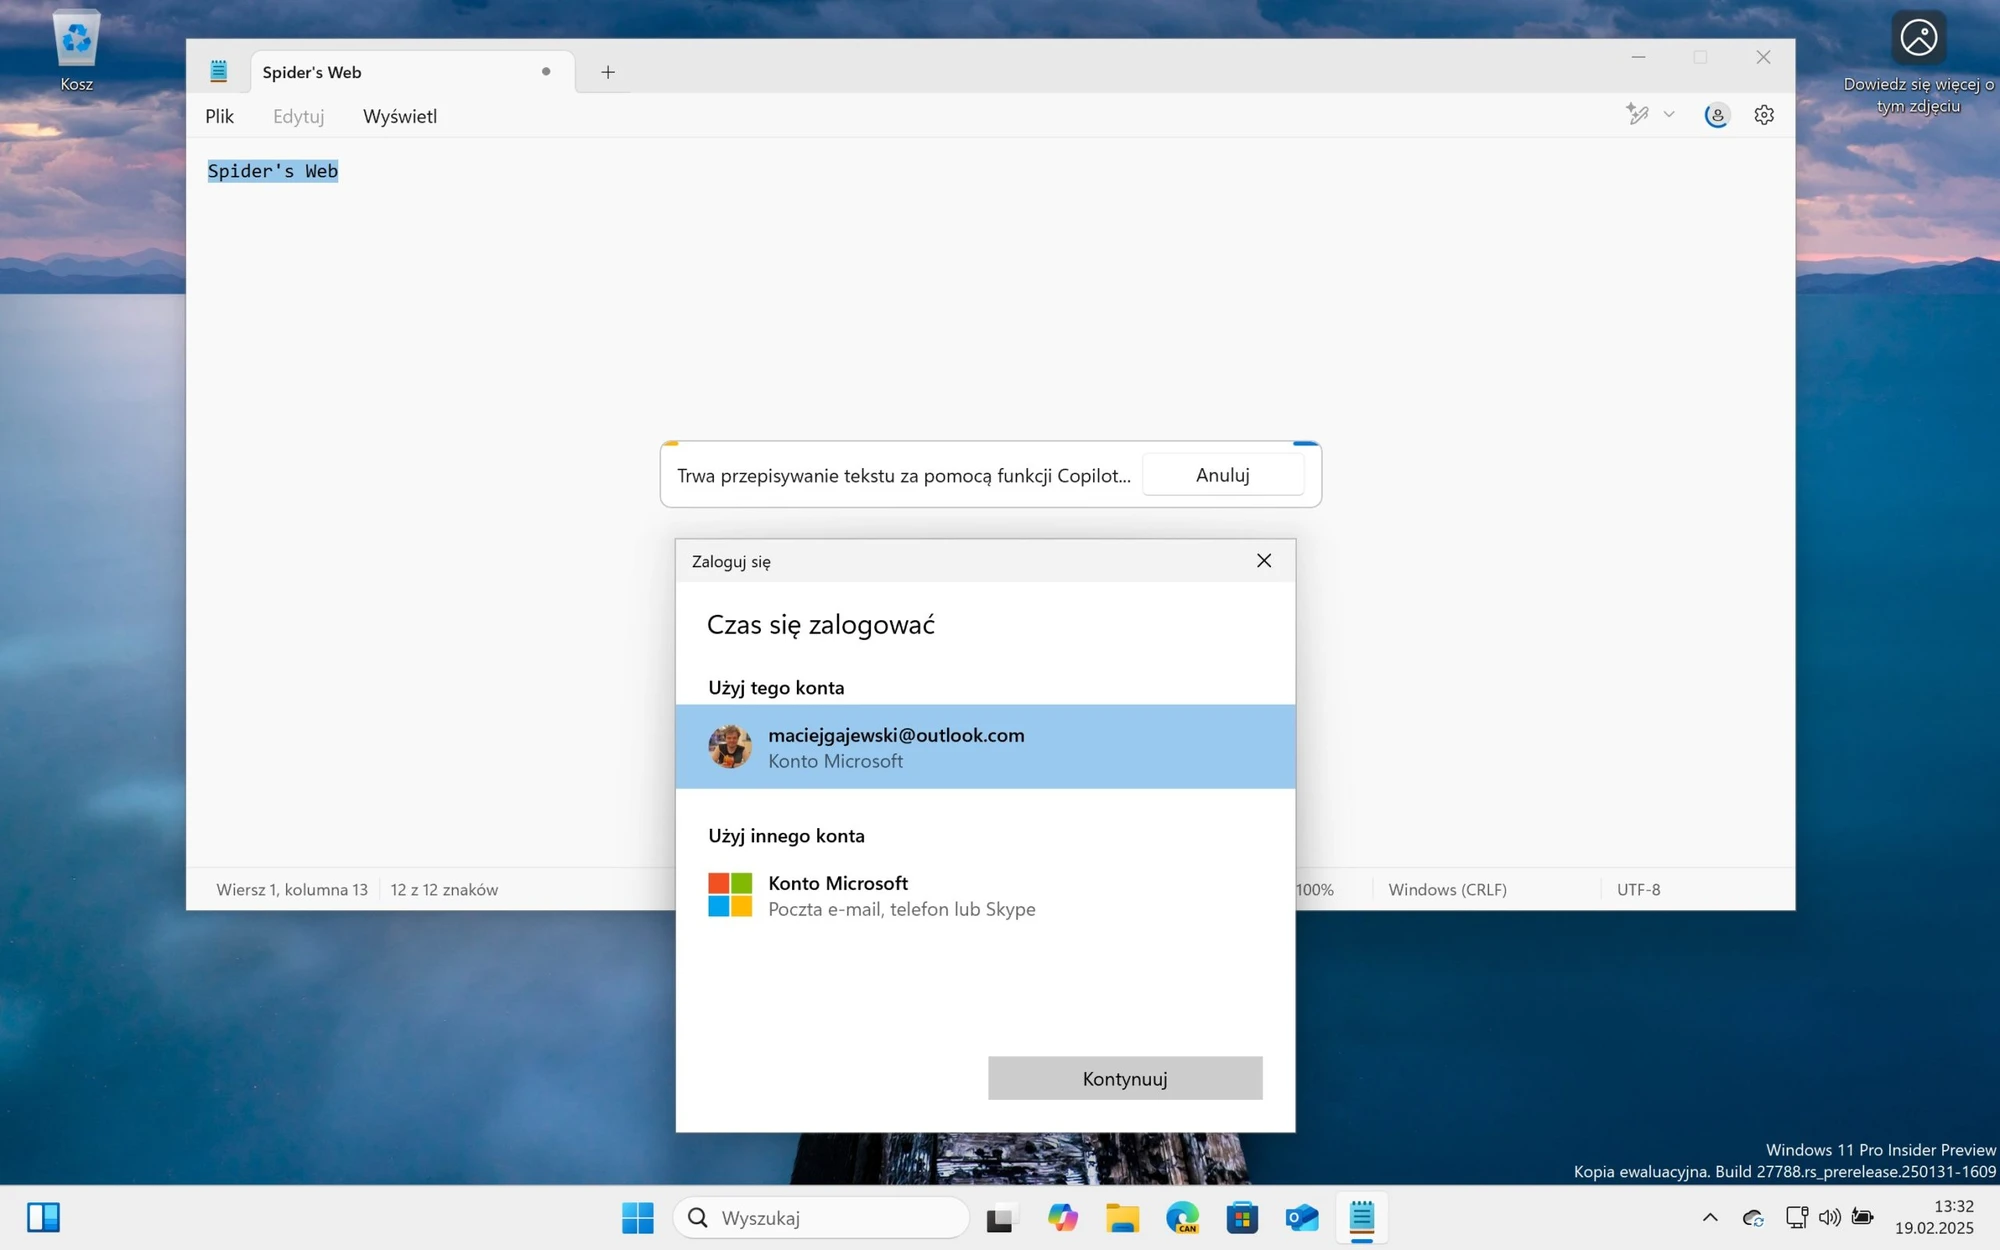Click the battery tray icon
The image size is (2000, 1250).
pos(1862,1217)
